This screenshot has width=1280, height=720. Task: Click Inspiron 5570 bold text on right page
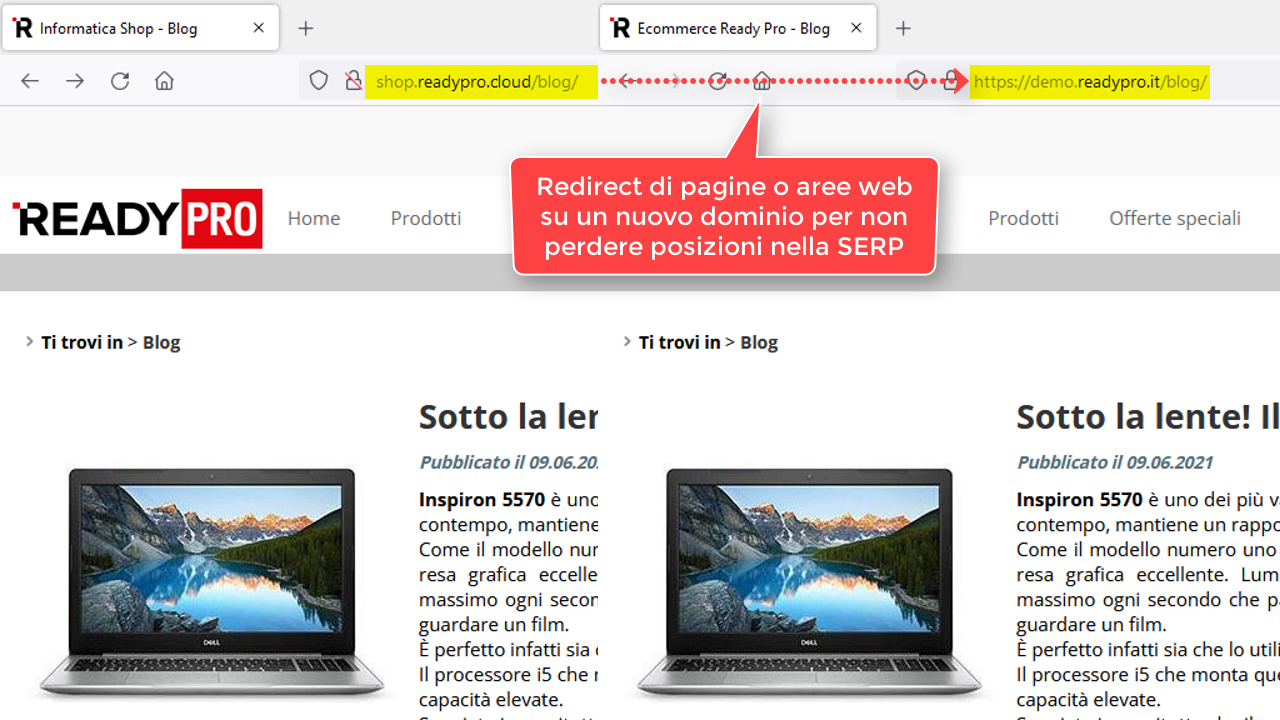(1079, 499)
